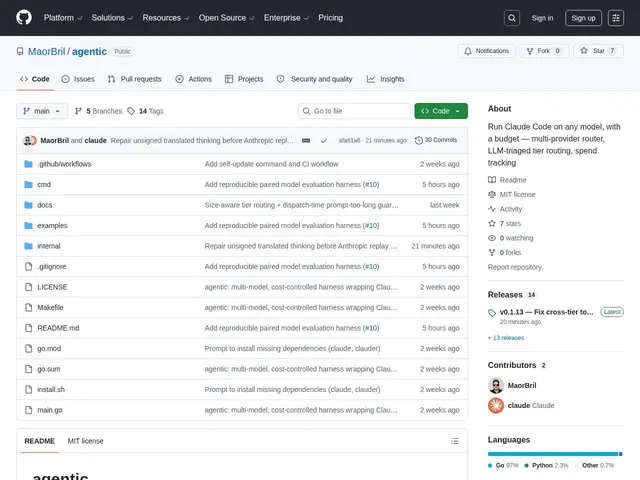
Task: Click the Sign in link
Action: click(542, 18)
